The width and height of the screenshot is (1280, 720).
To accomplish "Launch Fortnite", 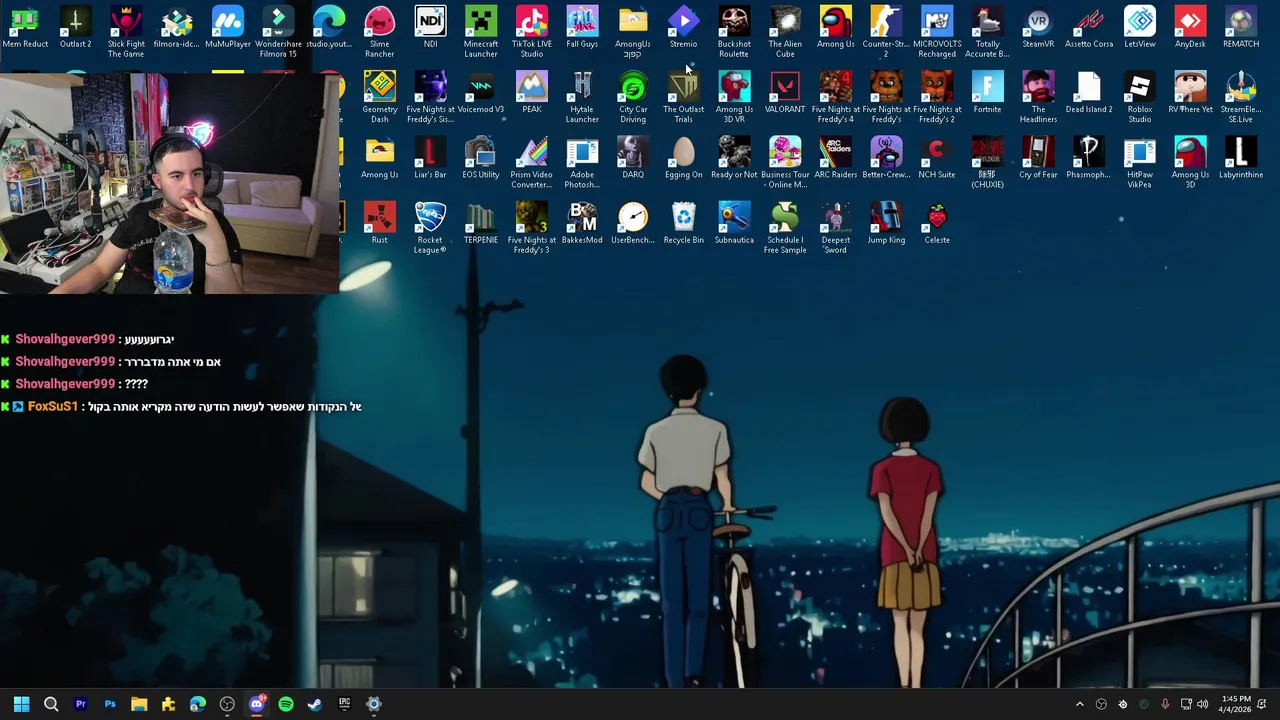I will 987,93.
